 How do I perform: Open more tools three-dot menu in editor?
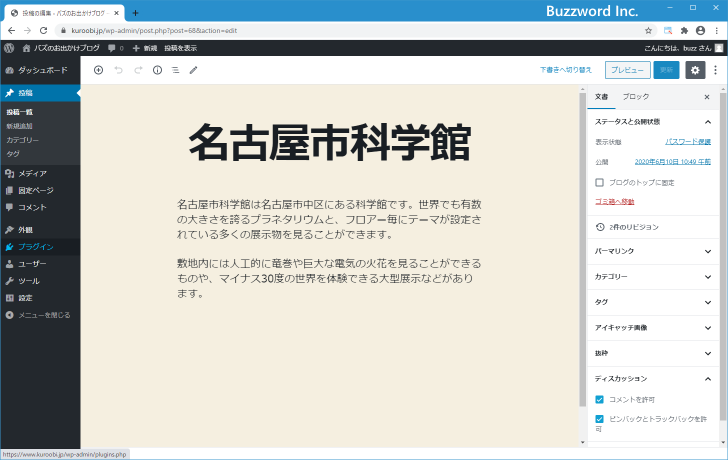click(x=715, y=70)
